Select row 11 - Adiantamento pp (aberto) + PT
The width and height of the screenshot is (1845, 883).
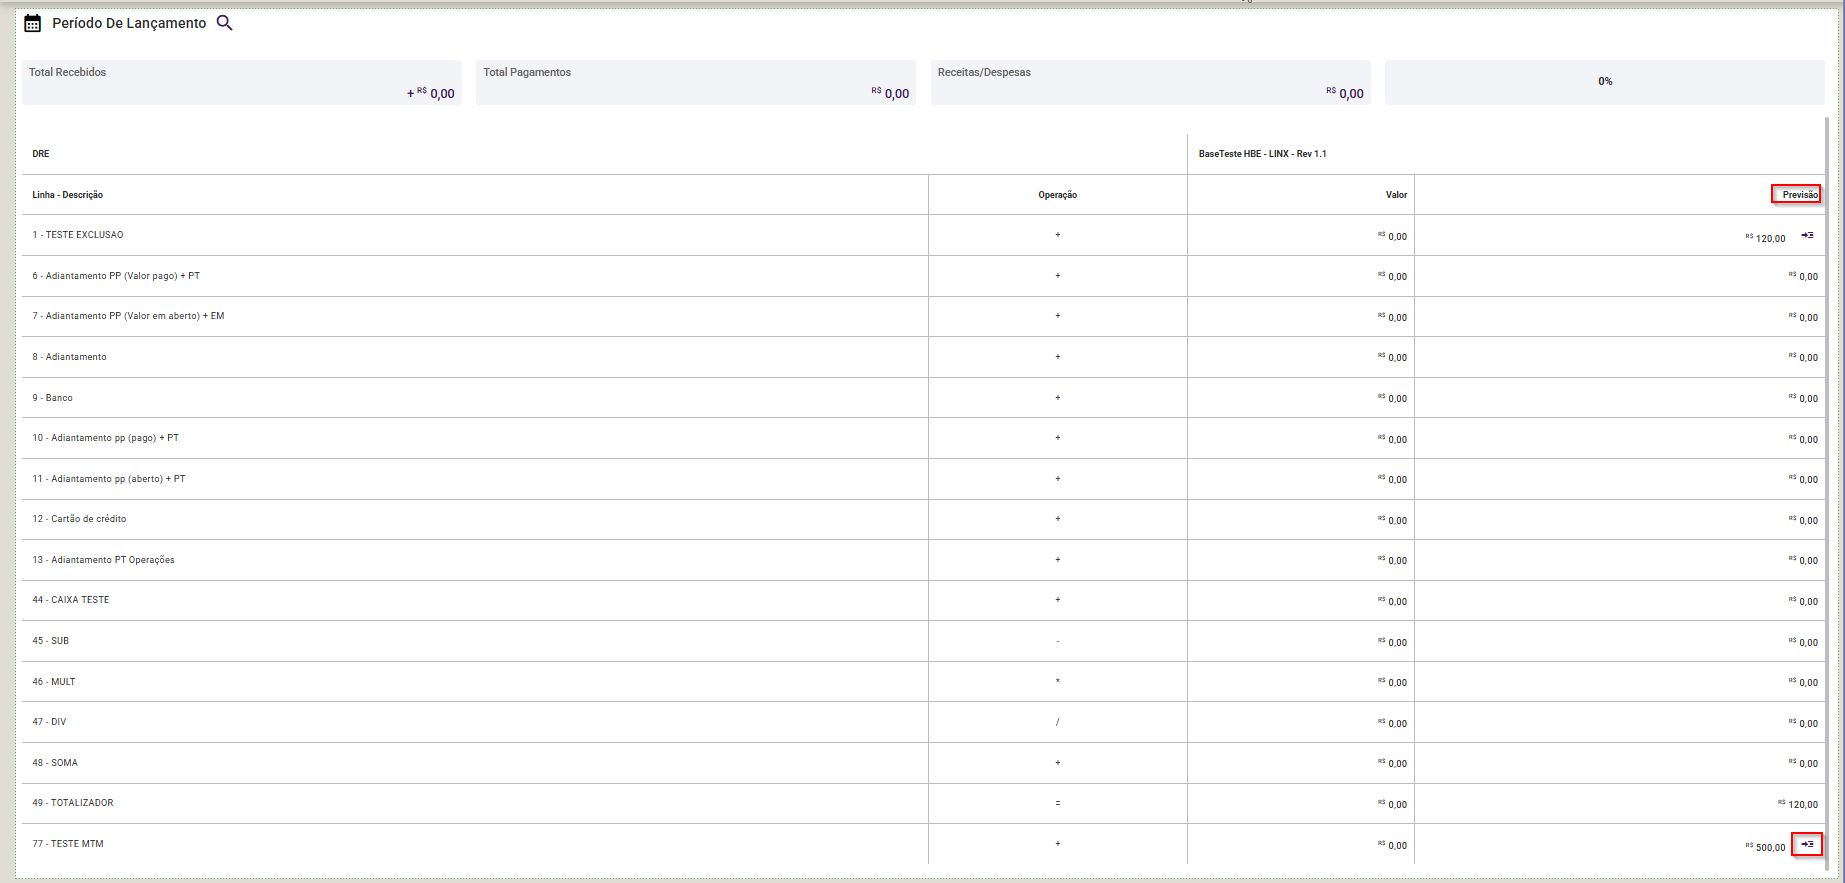click(924, 479)
